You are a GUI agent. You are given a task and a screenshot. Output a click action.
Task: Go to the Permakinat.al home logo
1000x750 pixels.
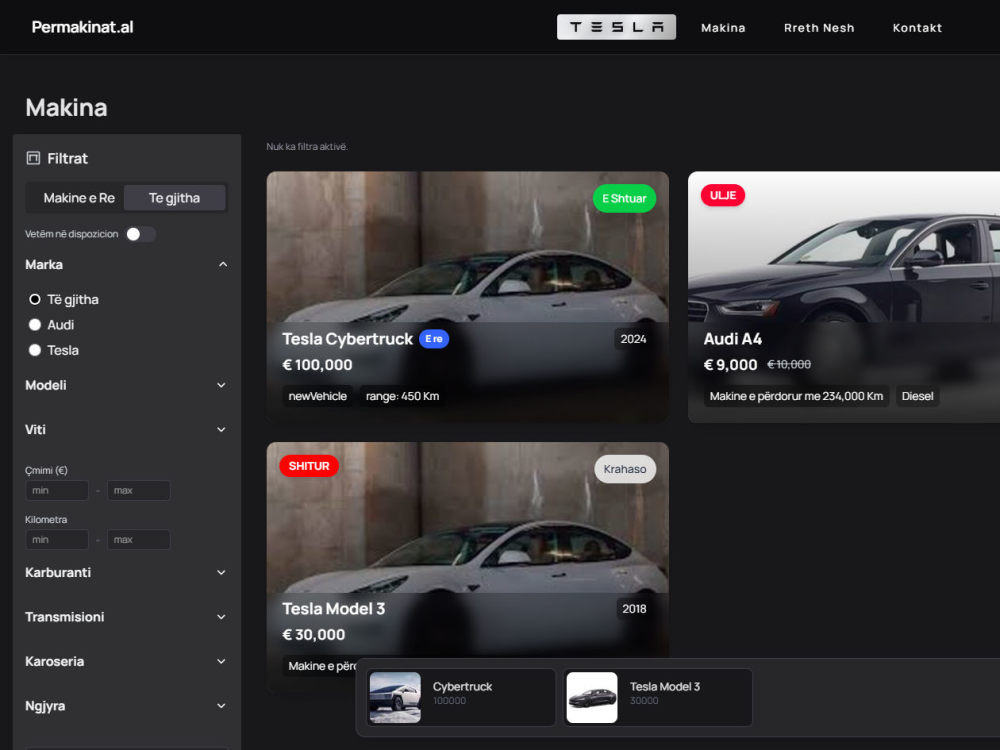point(82,27)
